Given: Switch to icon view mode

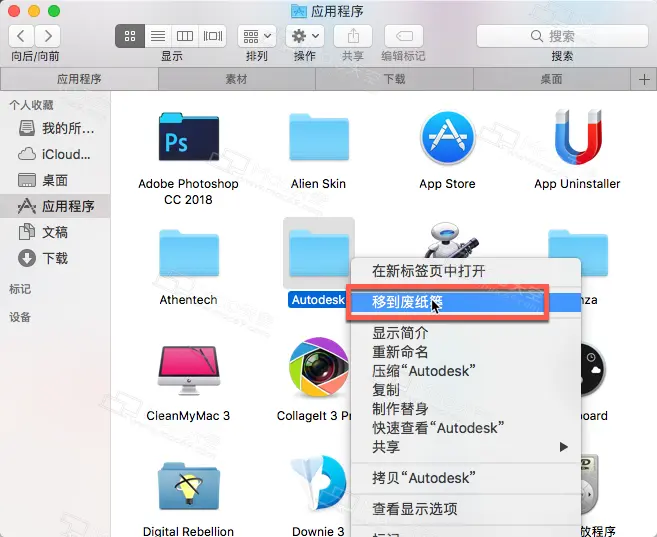Looking at the screenshot, I should (130, 36).
